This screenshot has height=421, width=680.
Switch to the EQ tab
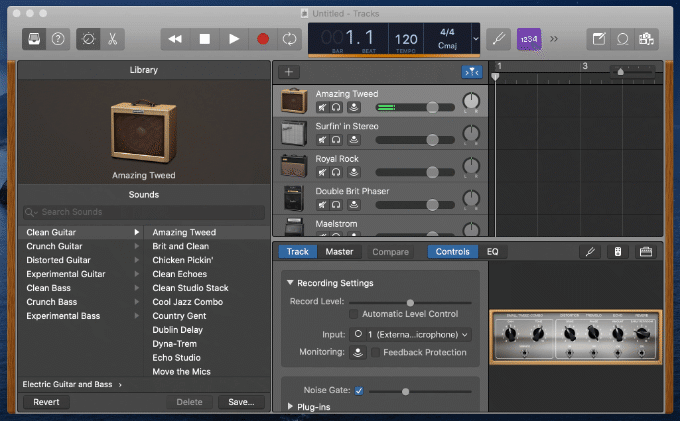click(493, 252)
